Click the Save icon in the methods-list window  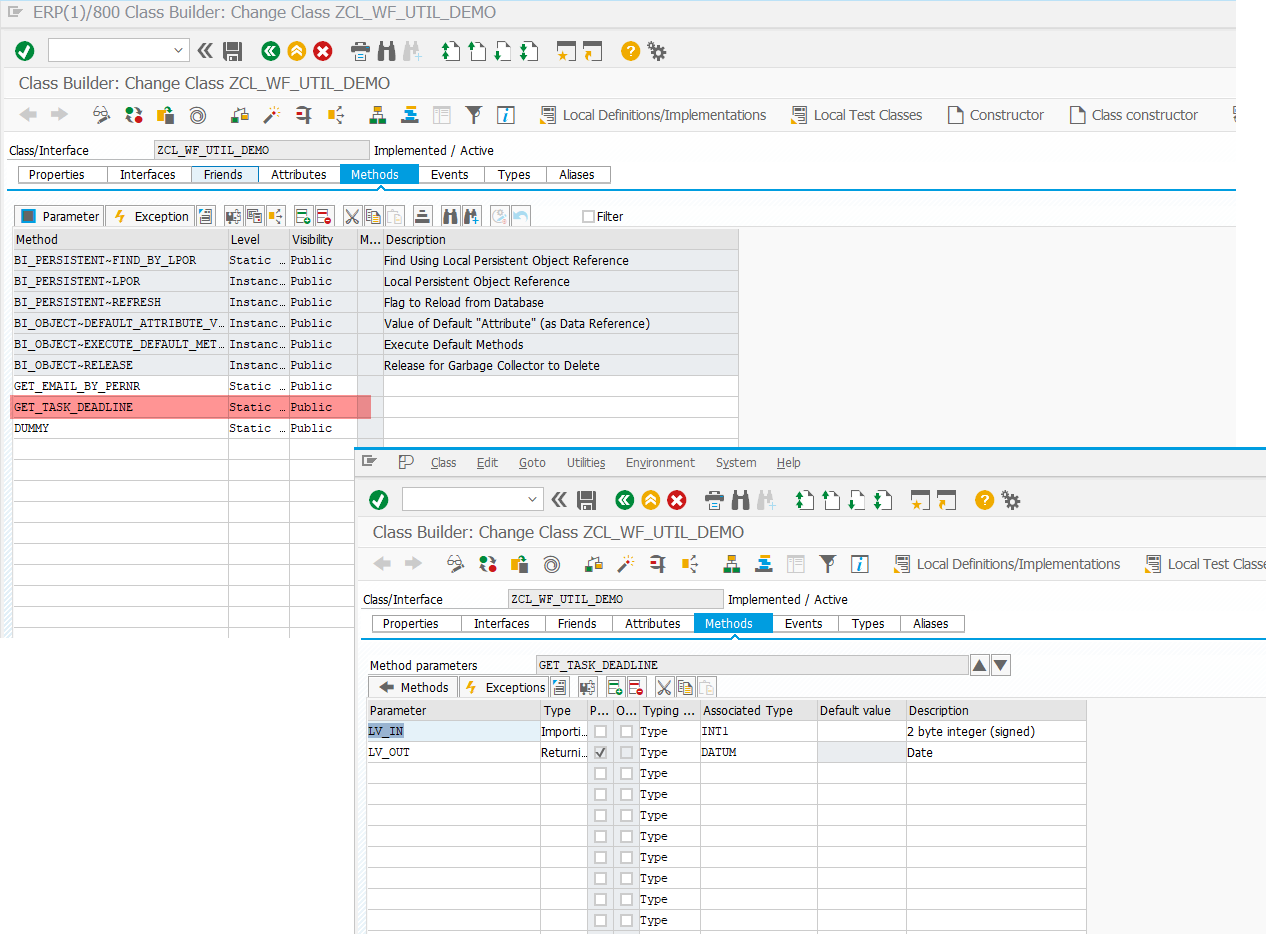click(233, 51)
